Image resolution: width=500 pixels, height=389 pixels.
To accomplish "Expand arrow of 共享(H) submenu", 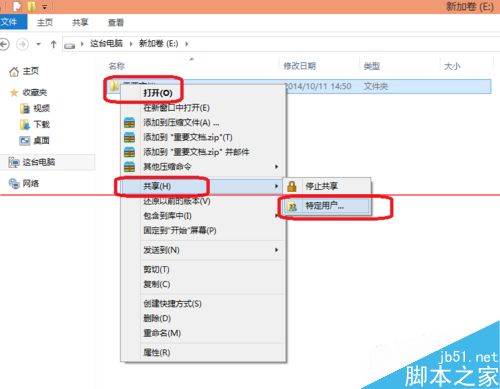I will 276,186.
